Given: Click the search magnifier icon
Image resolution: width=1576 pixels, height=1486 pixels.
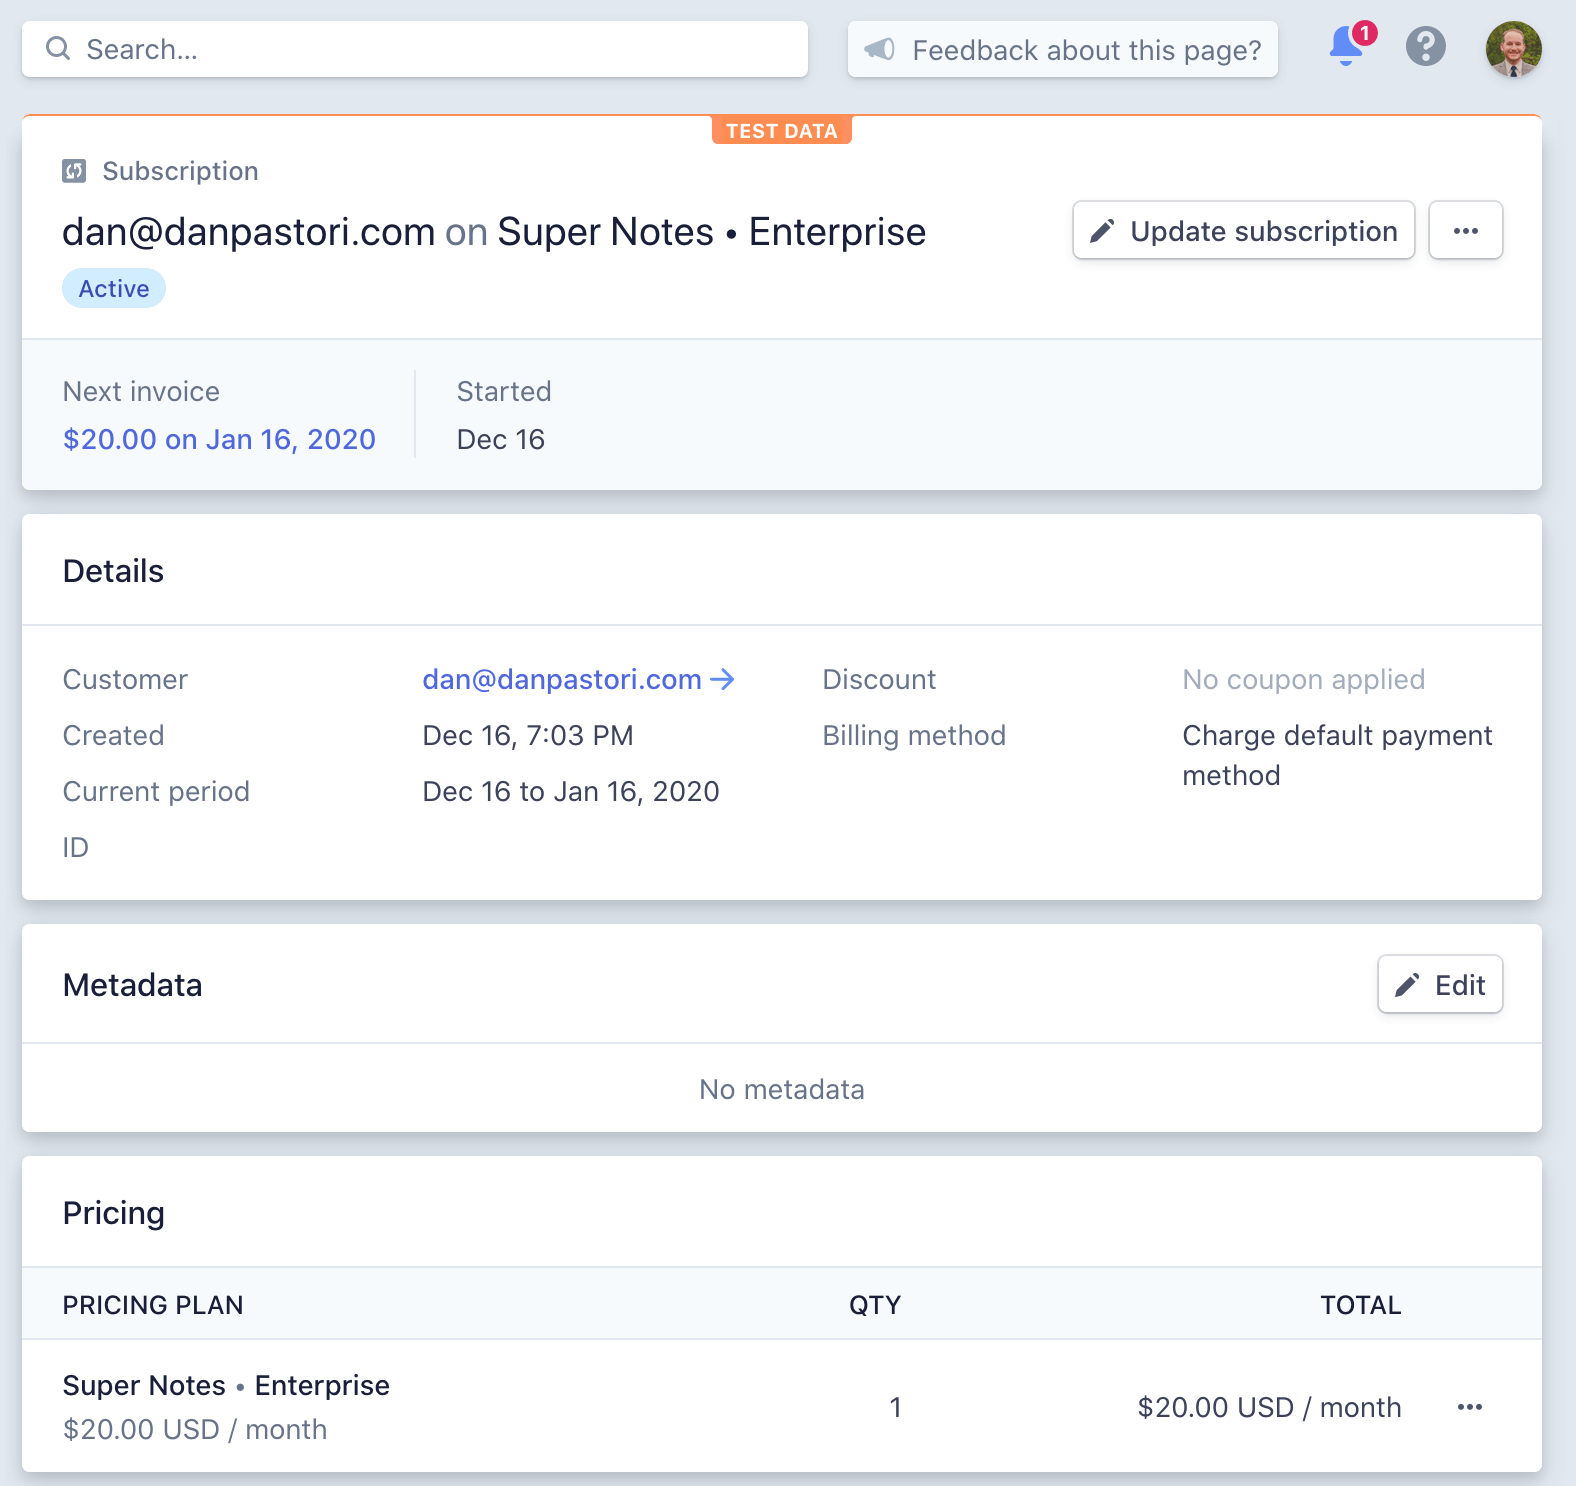Looking at the screenshot, I should (x=58, y=48).
